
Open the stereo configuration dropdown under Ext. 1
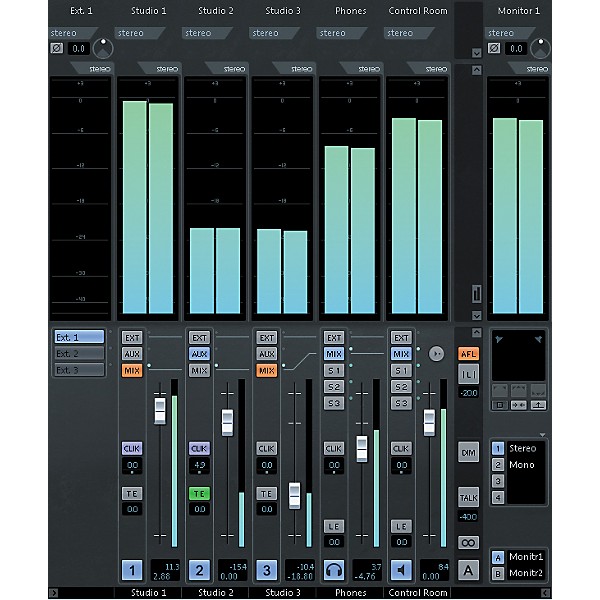(x=73, y=33)
